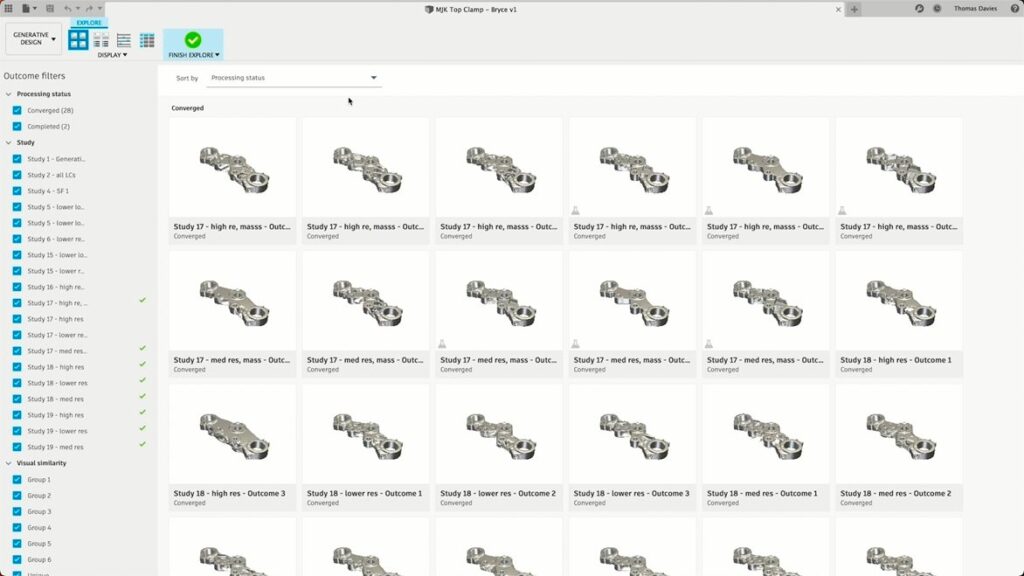Screen dimensions: 1024x576
Task: Select the list view display icon
Action: tap(124, 39)
